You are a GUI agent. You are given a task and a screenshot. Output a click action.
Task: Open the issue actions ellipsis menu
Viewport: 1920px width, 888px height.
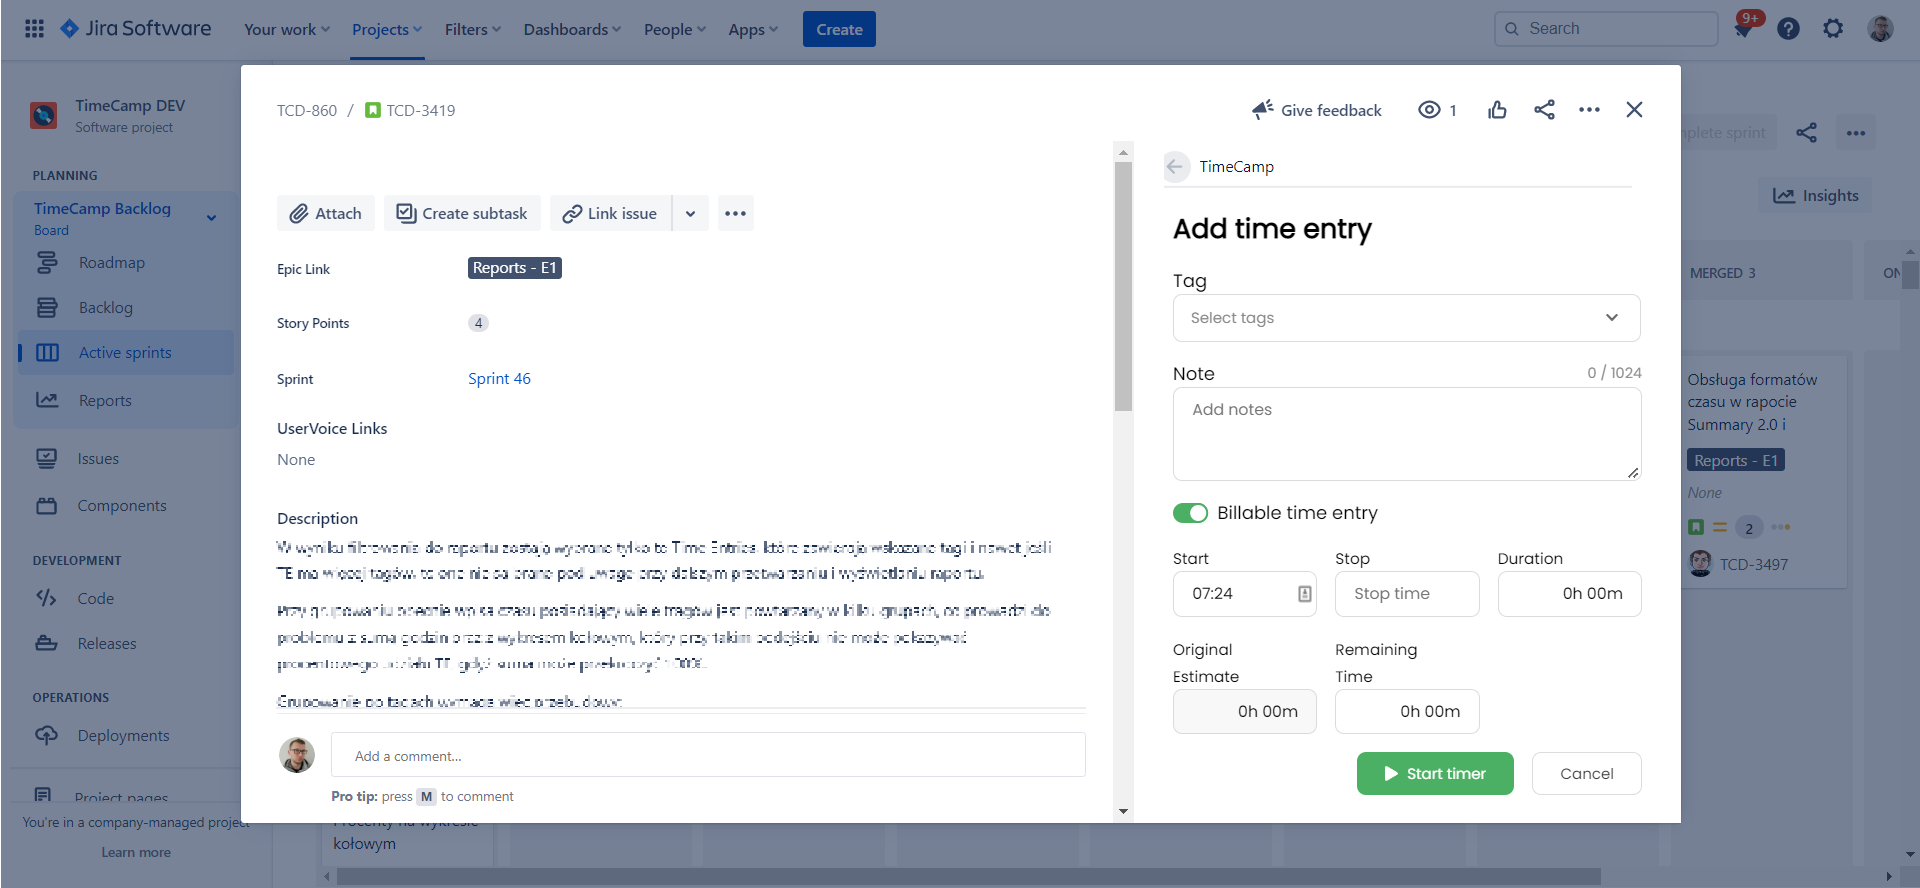[x=1589, y=110]
